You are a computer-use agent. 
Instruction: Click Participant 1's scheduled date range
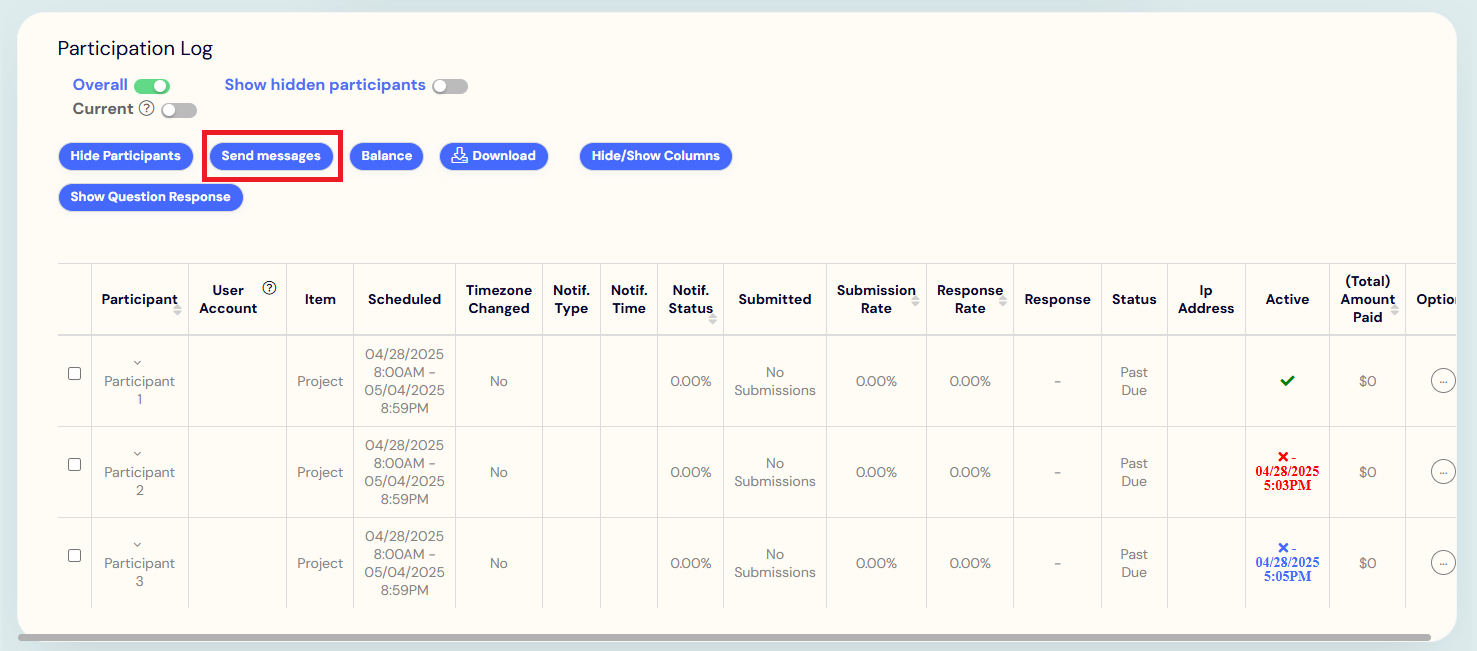coord(404,381)
